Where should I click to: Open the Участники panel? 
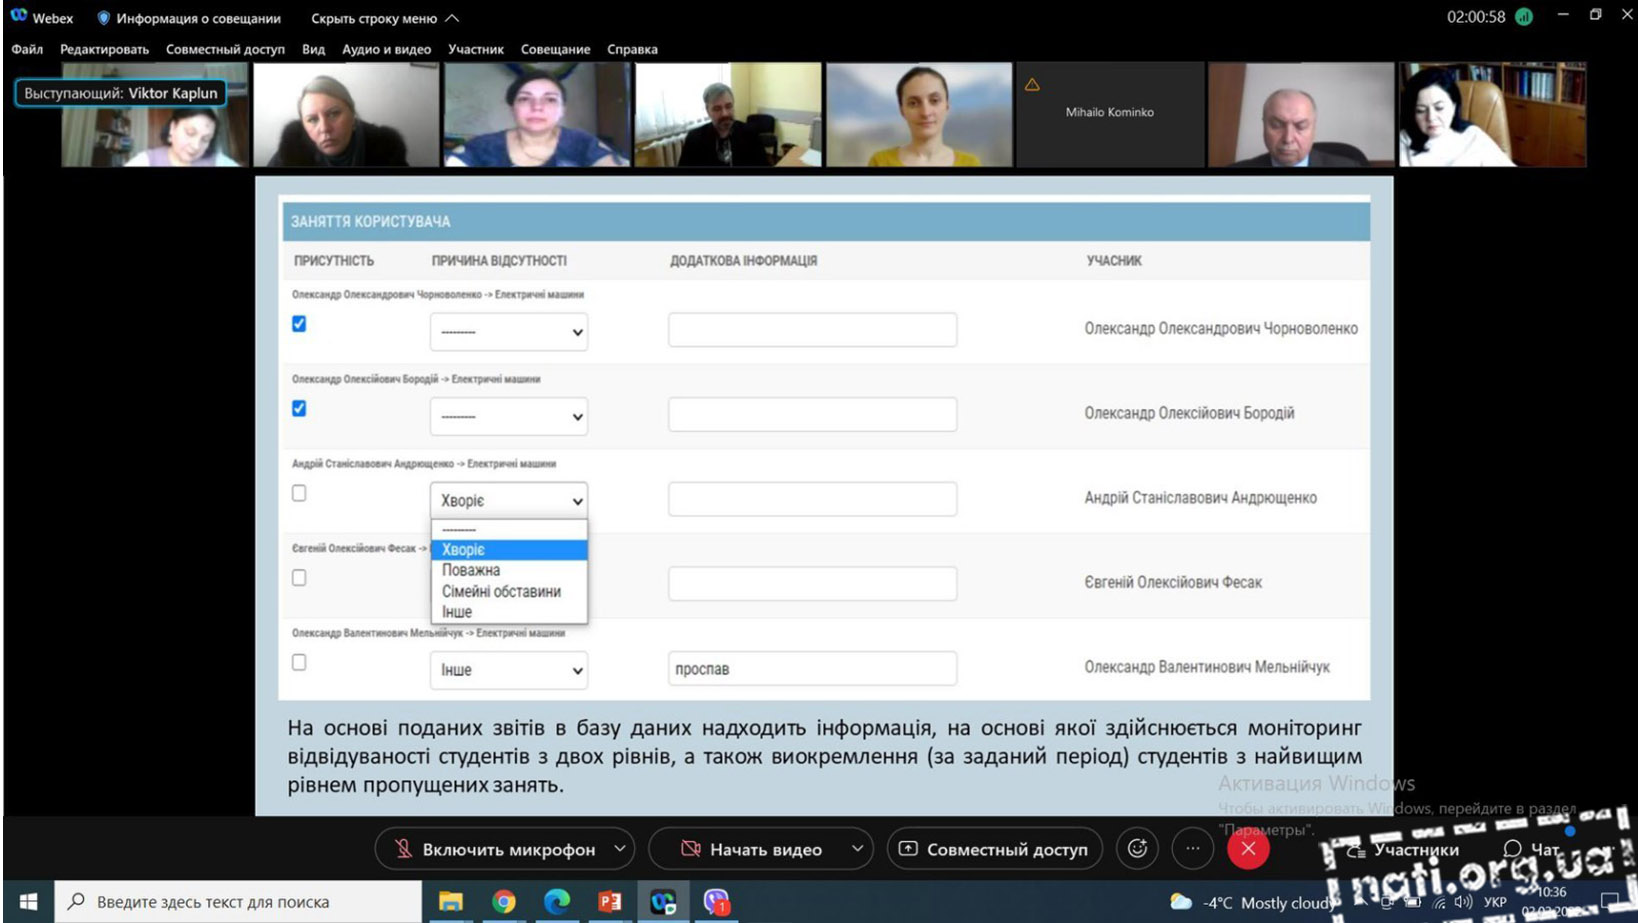point(1403,850)
